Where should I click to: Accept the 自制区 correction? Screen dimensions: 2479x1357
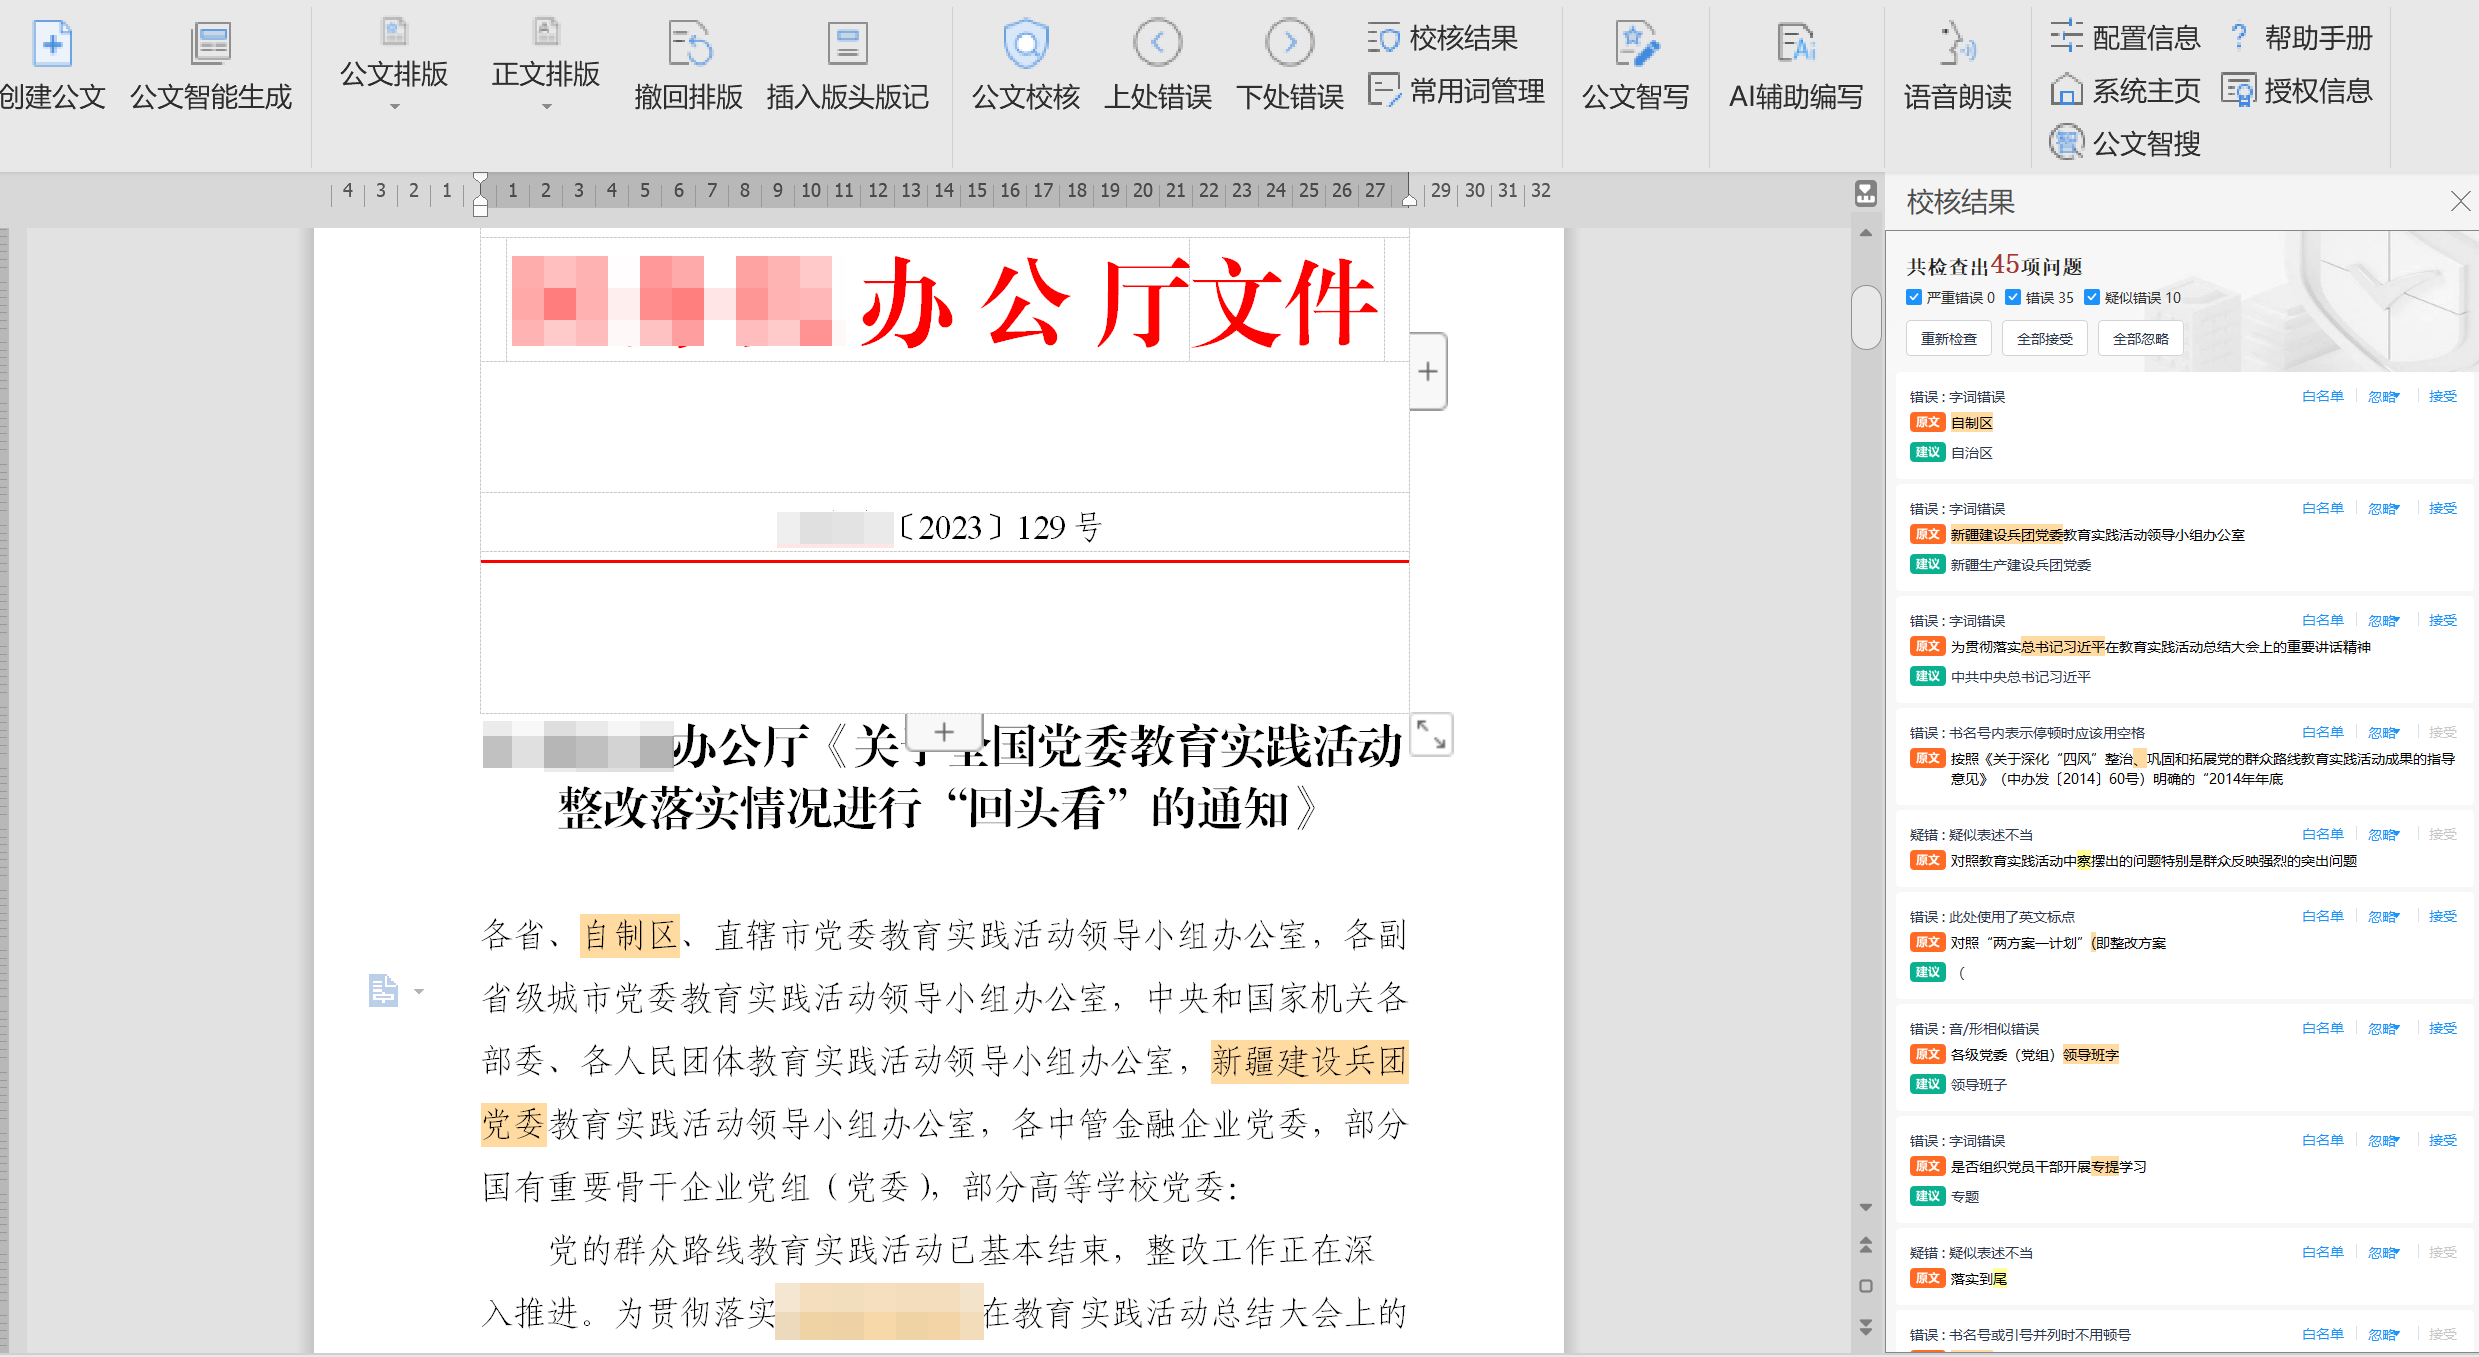tap(2443, 396)
